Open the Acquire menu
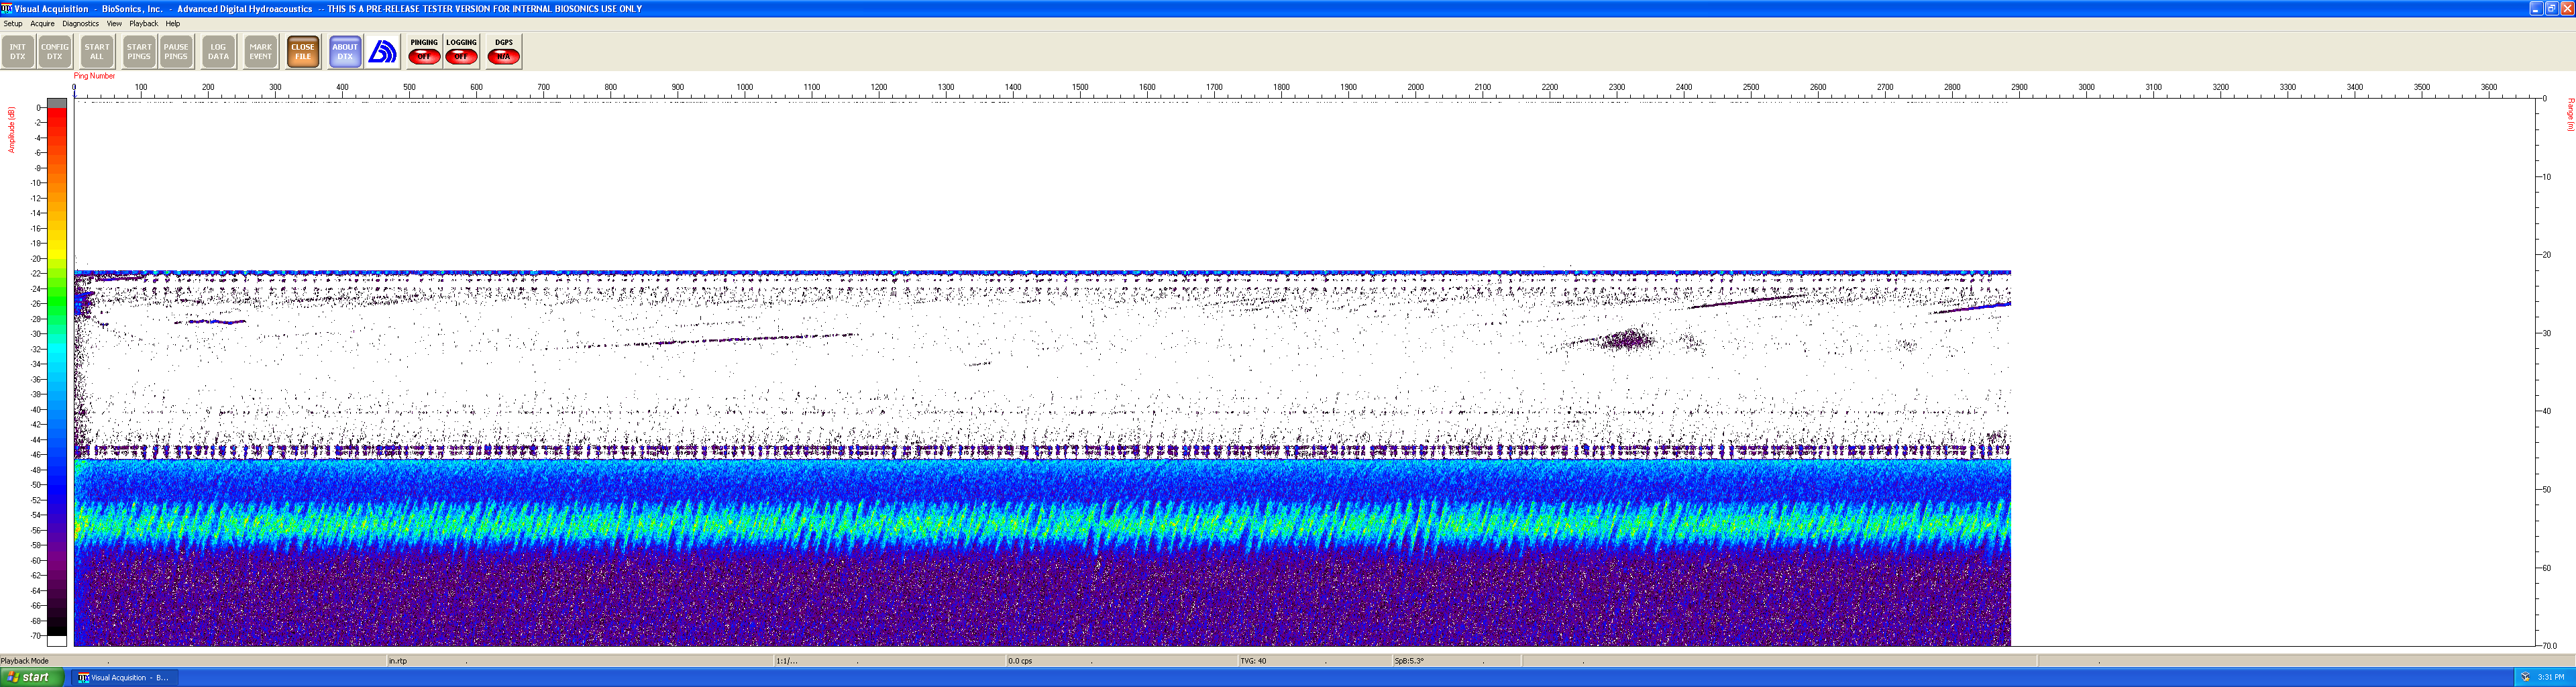This screenshot has height=687, width=2576. [42, 24]
